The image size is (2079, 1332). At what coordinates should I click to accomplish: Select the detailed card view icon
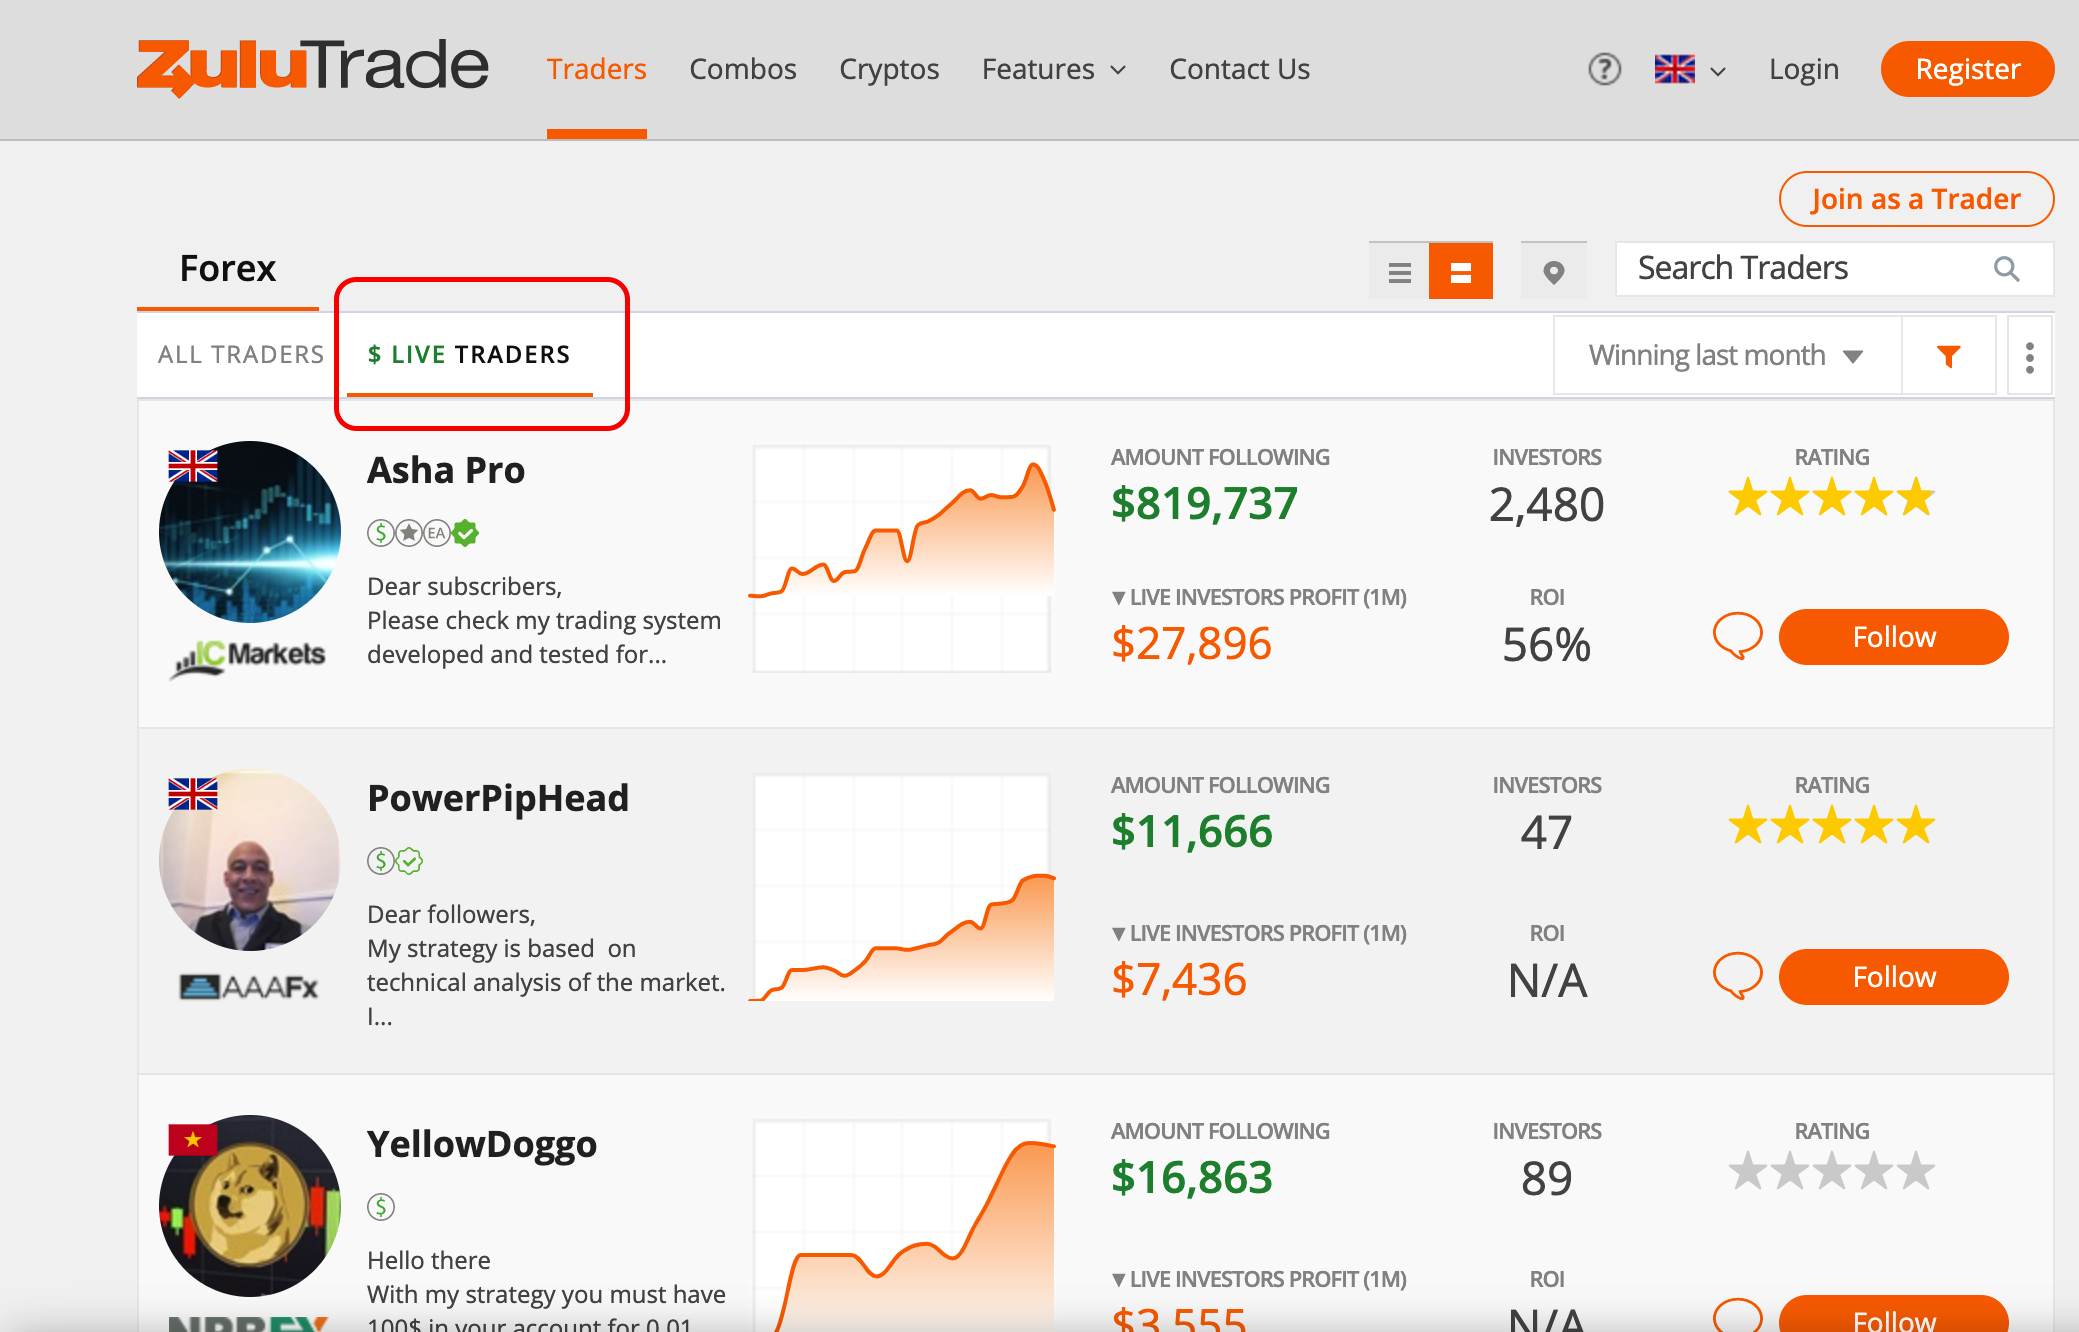point(1460,271)
